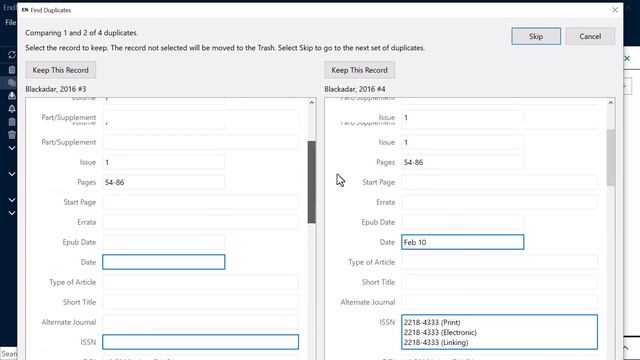Viewport: 640px width, 360px height.
Task: Click the 'Blackadar, 2016 #4' record label
Action: [x=355, y=89]
